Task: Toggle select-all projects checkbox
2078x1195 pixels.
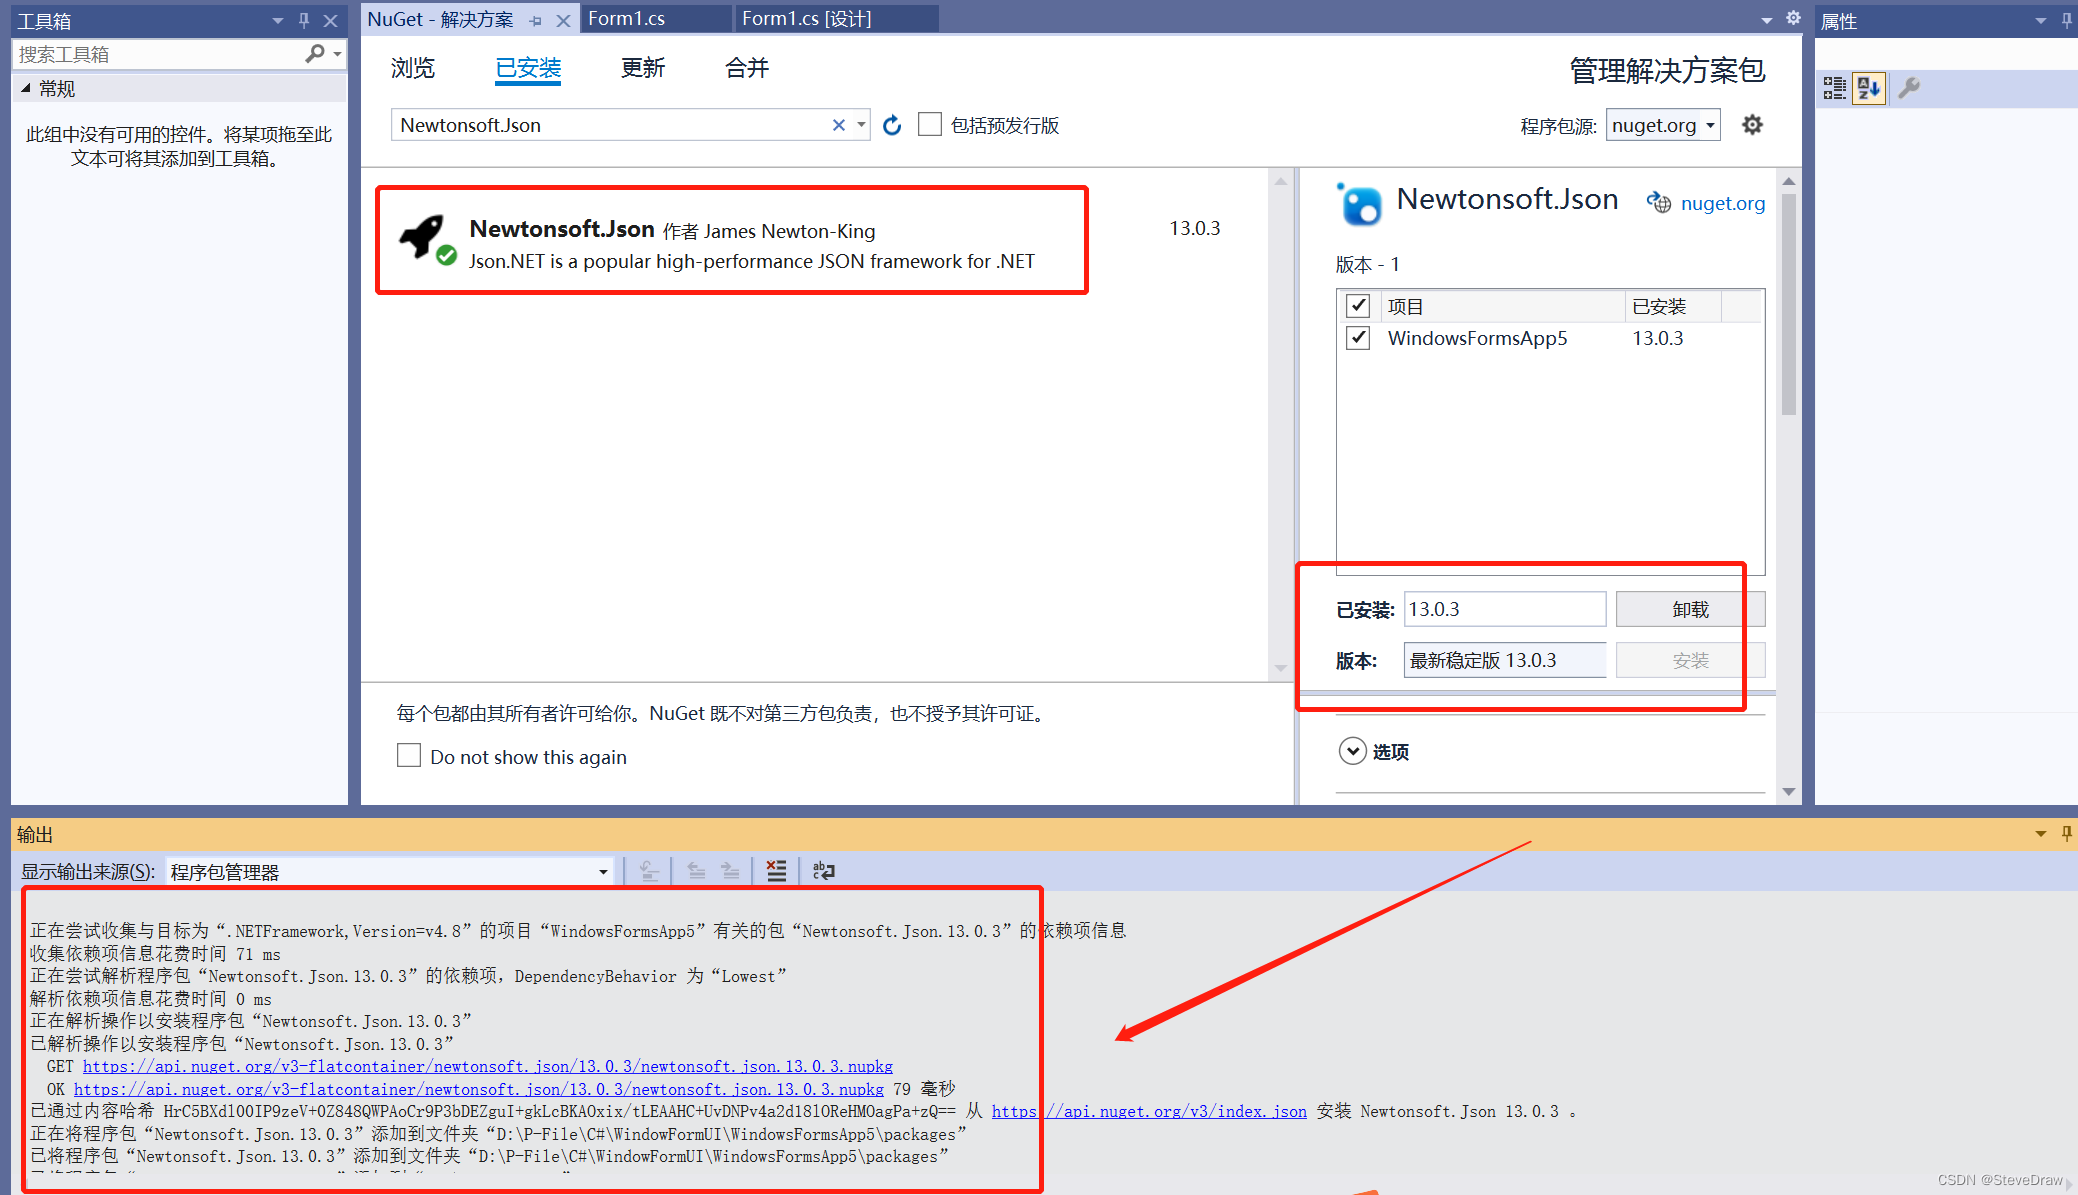Action: [1357, 306]
